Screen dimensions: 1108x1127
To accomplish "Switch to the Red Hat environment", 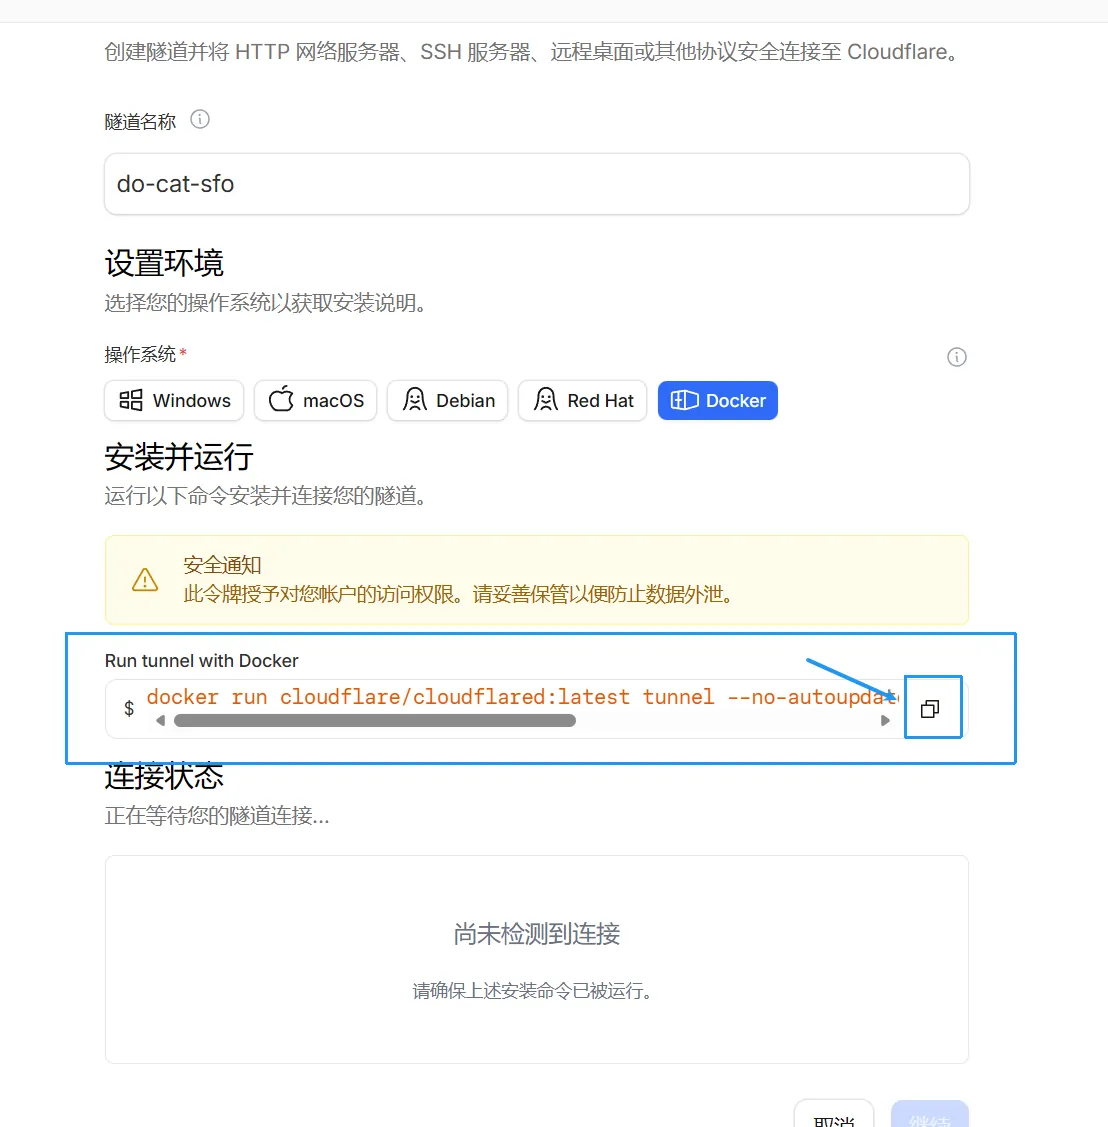I will pyautogui.click(x=582, y=401).
